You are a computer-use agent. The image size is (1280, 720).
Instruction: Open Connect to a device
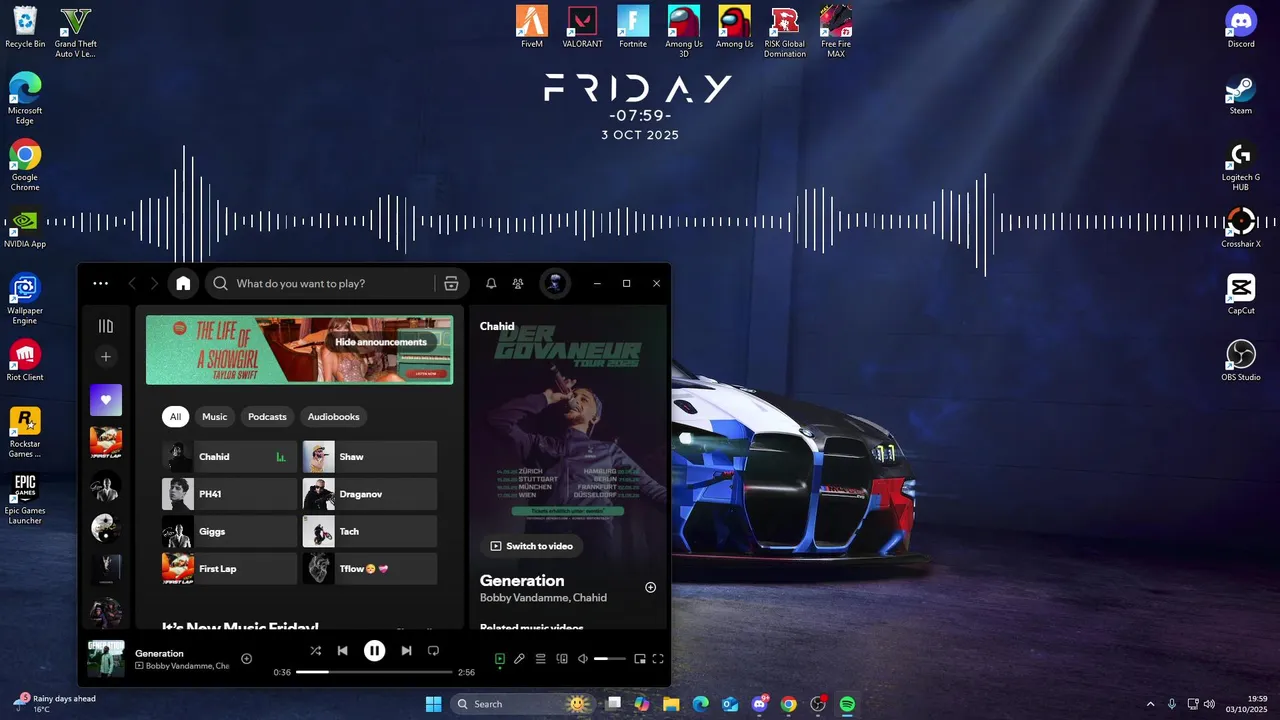561,659
